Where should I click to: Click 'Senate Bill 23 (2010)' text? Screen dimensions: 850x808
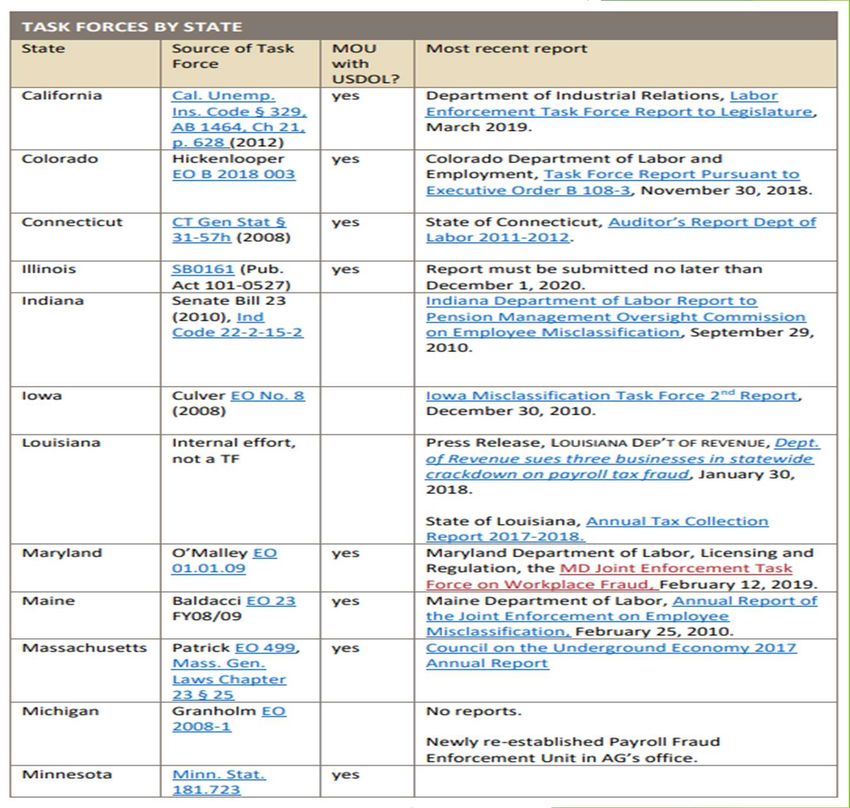tap(229, 309)
